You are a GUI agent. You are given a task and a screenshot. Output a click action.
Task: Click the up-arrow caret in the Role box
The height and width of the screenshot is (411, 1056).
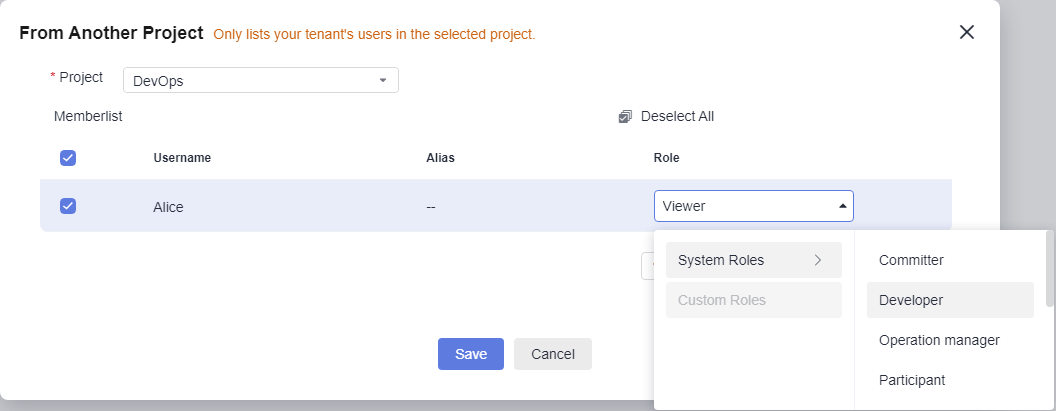pos(842,206)
